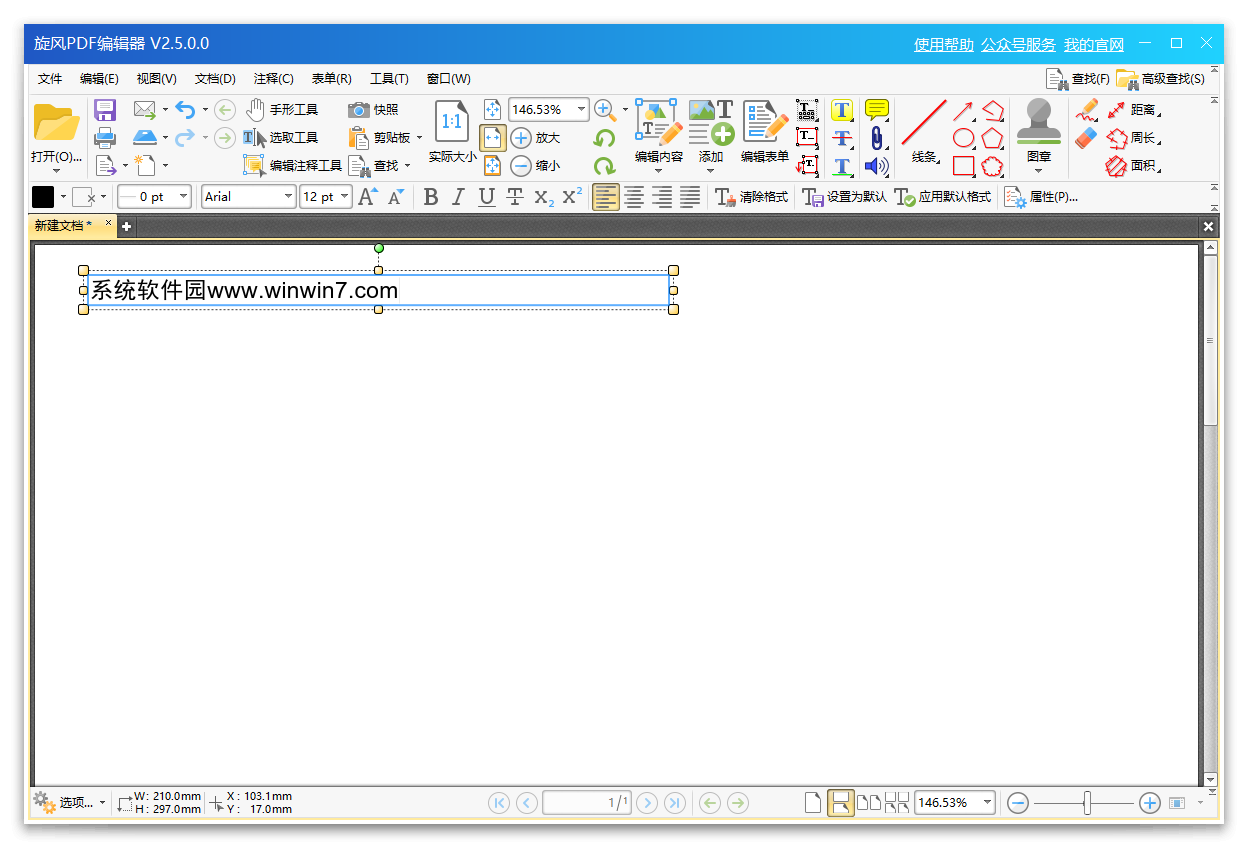Click the yellow sticky note comment icon
This screenshot has height=848, width=1248.
tap(876, 109)
